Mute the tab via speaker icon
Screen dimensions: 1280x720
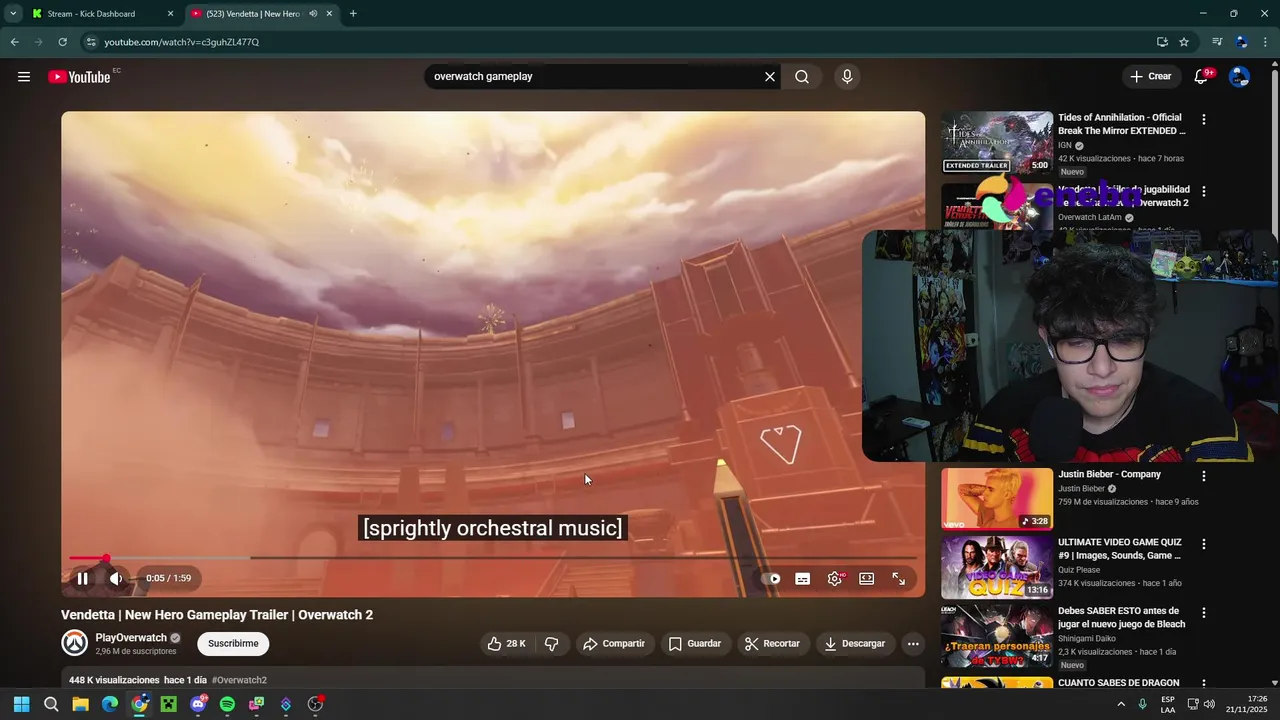[313, 14]
